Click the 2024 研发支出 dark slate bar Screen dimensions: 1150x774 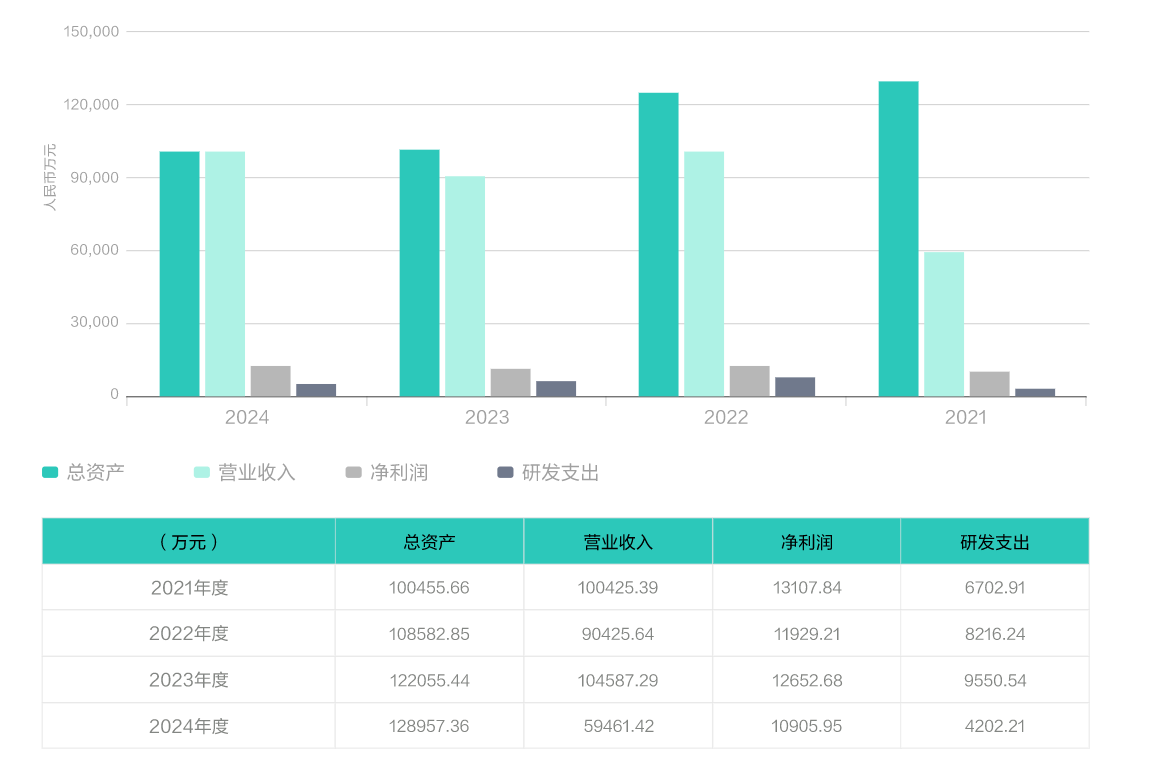(x=316, y=390)
